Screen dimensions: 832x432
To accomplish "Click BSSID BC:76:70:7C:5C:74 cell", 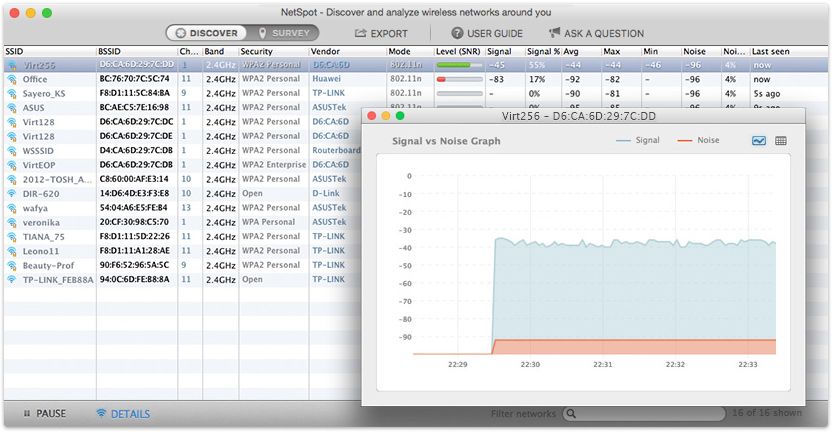I will click(135, 79).
